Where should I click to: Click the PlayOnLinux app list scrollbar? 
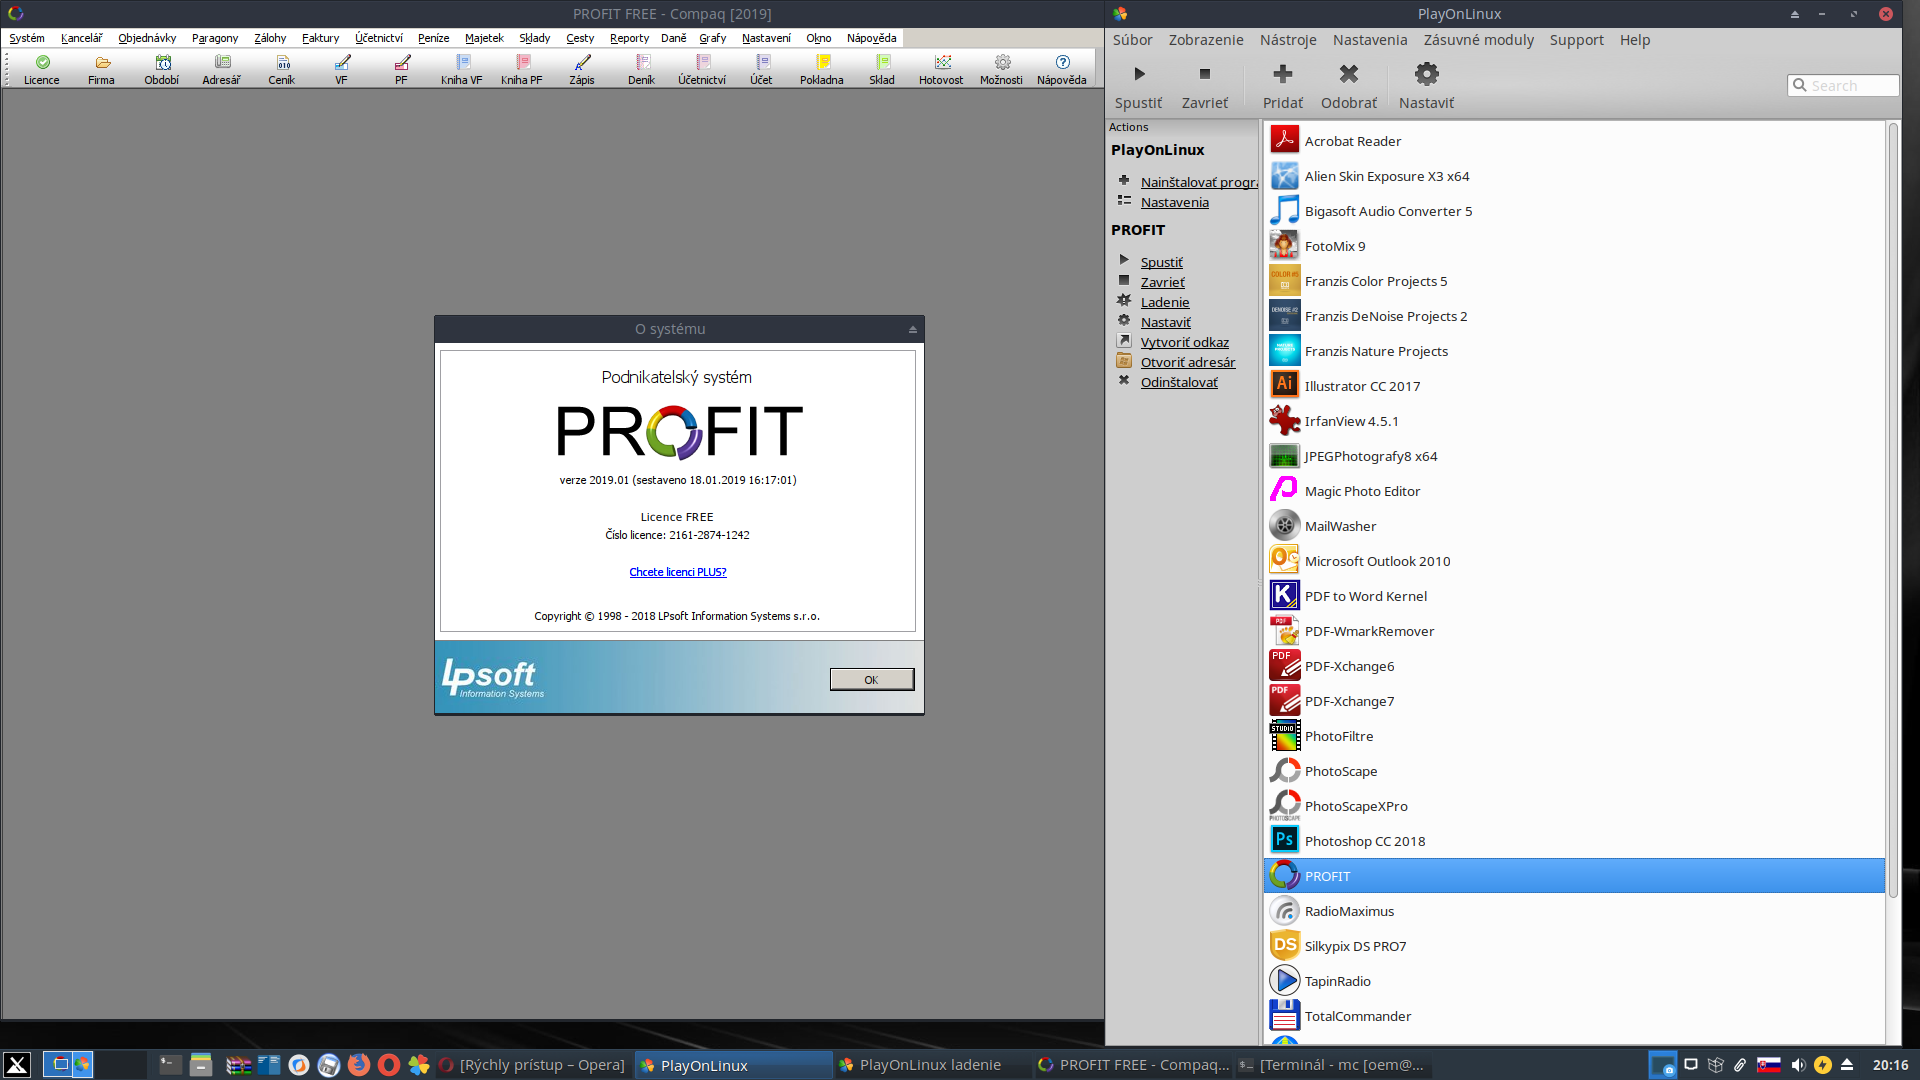pyautogui.click(x=1892, y=510)
